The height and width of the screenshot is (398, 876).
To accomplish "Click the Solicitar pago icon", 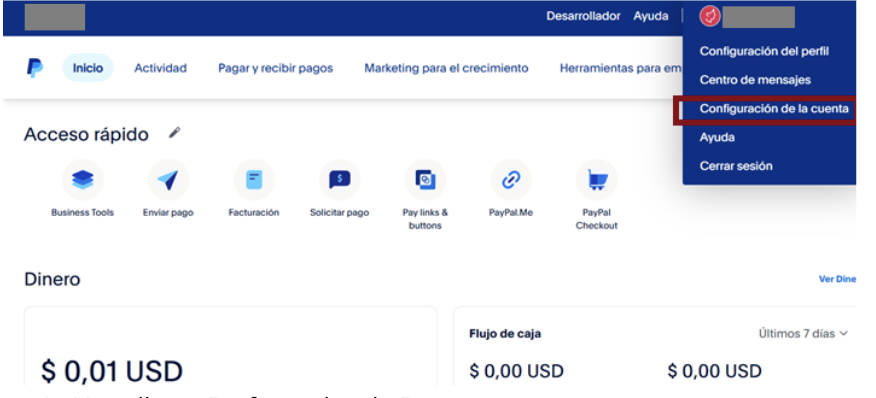I will (x=340, y=180).
